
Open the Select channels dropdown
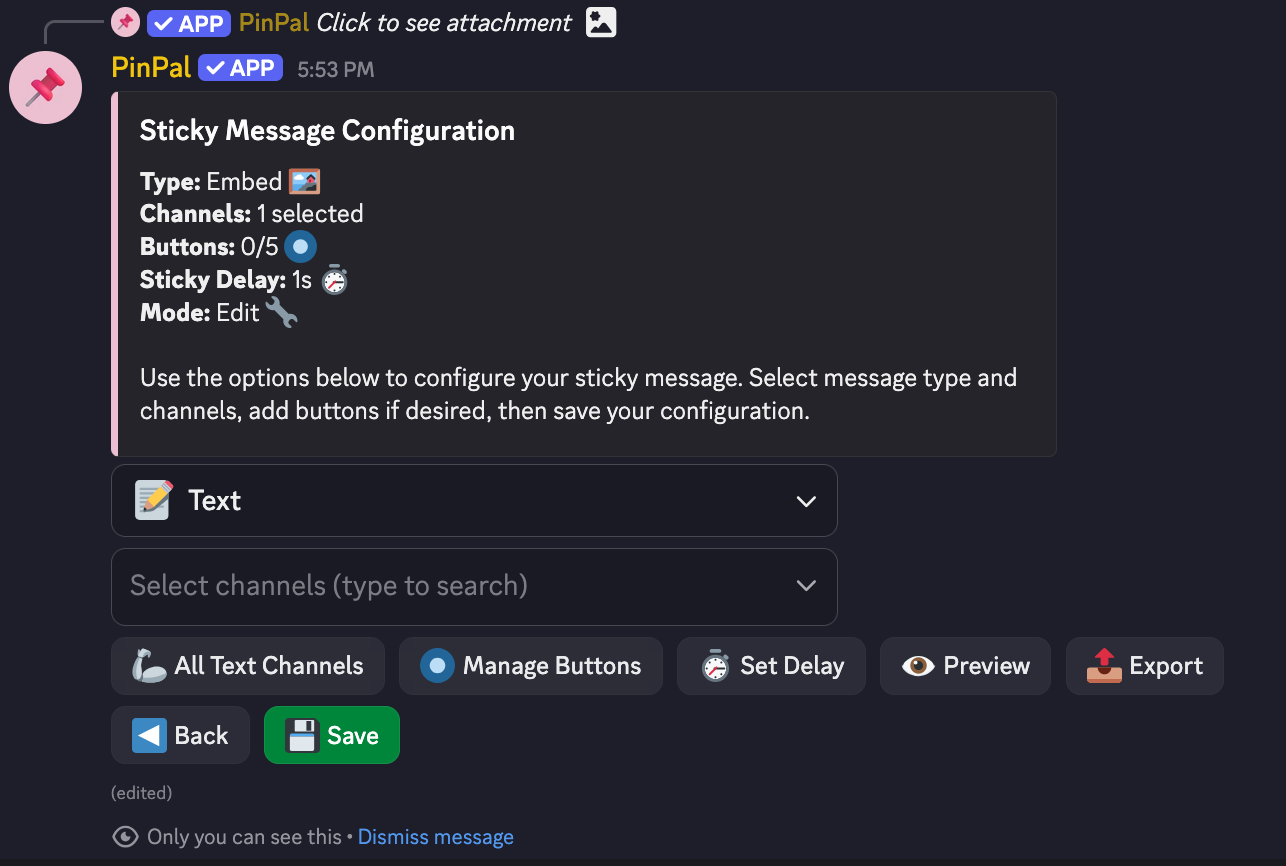[474, 586]
